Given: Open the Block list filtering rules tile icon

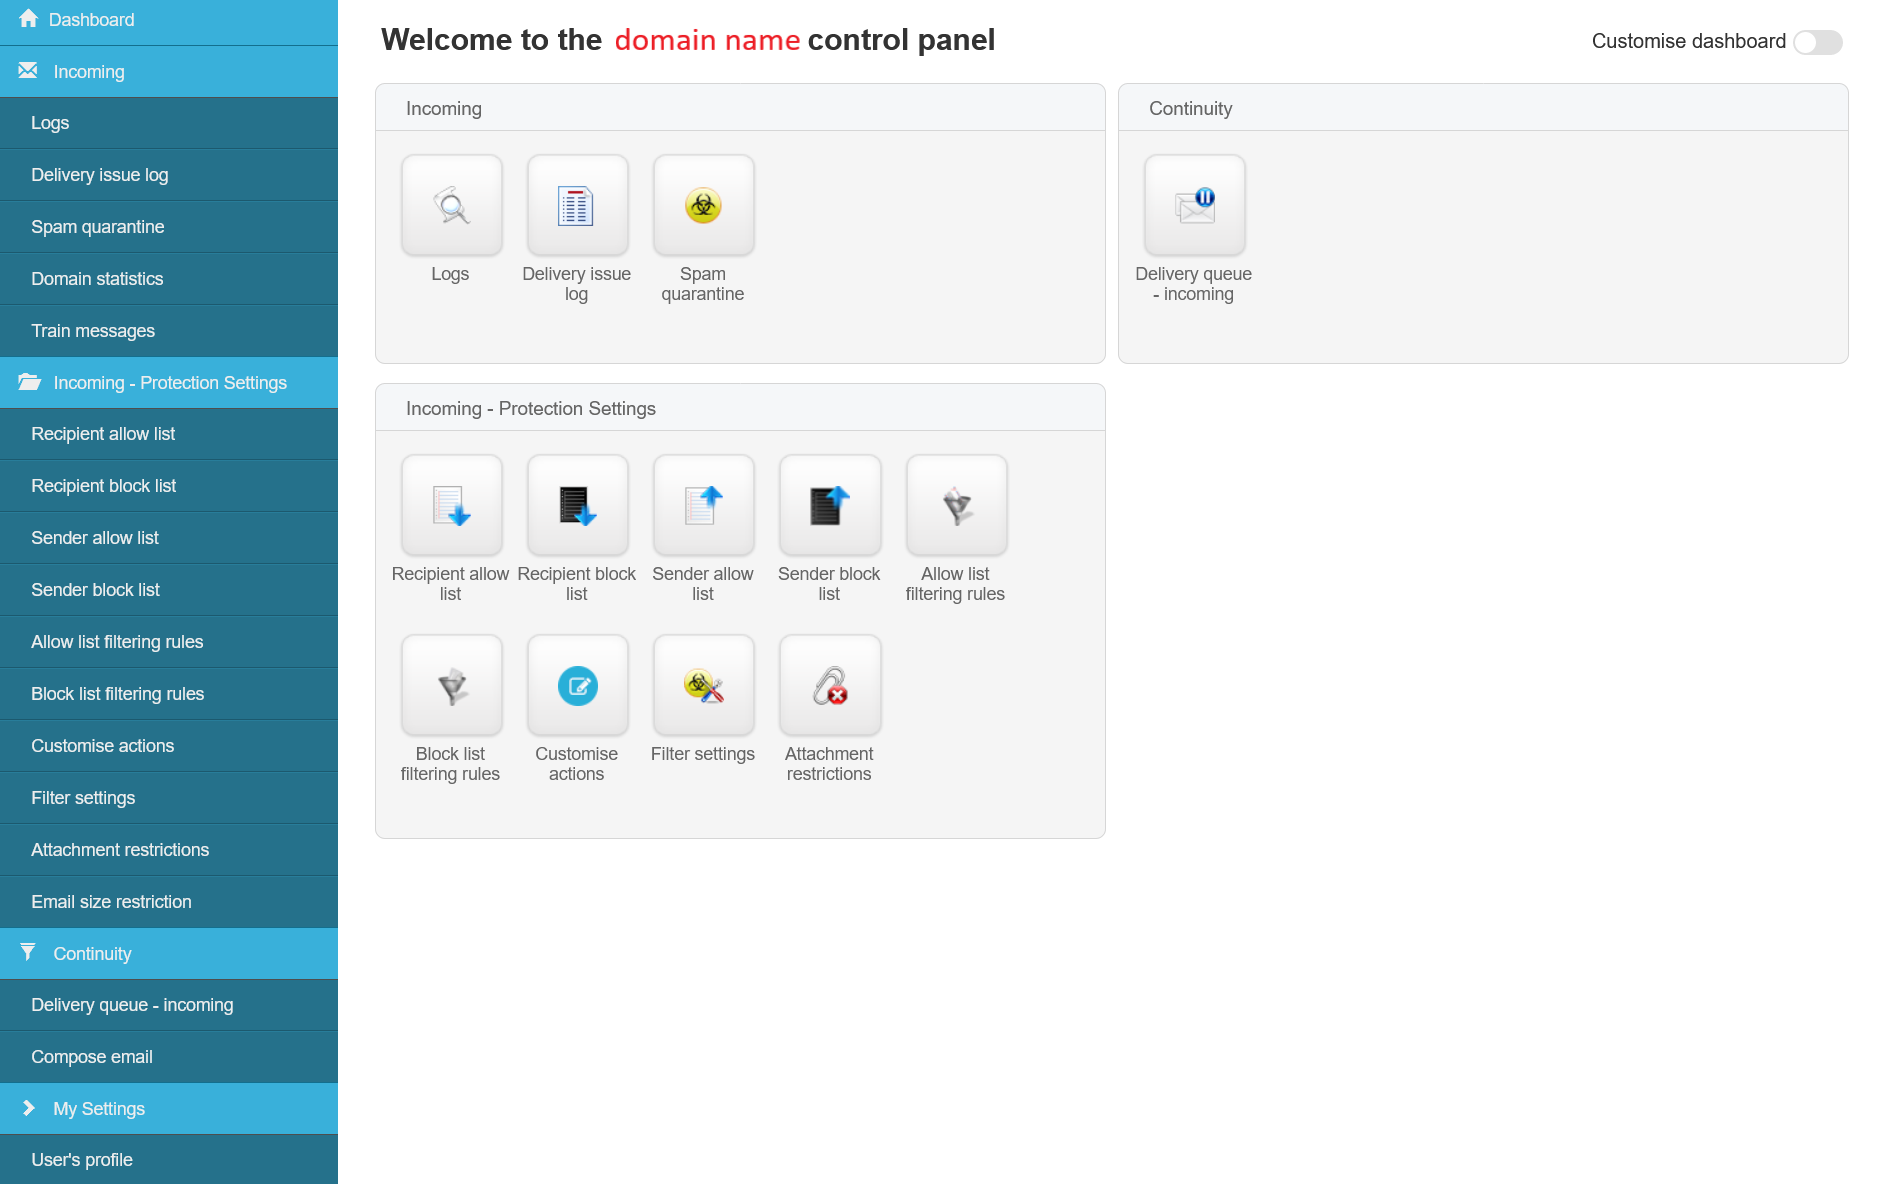Looking at the screenshot, I should [451, 685].
